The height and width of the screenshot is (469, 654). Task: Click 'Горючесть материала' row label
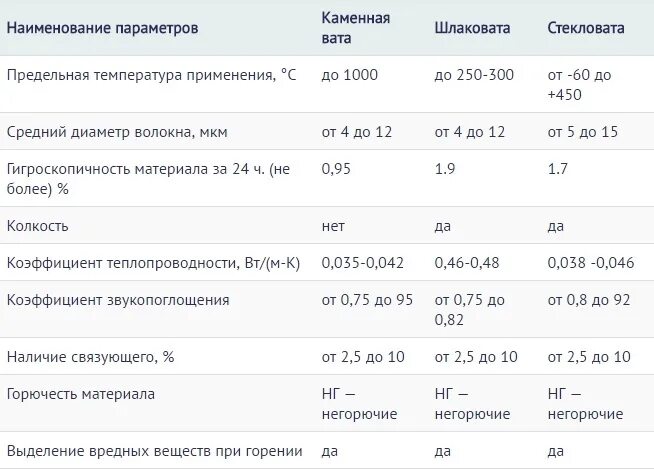80,394
